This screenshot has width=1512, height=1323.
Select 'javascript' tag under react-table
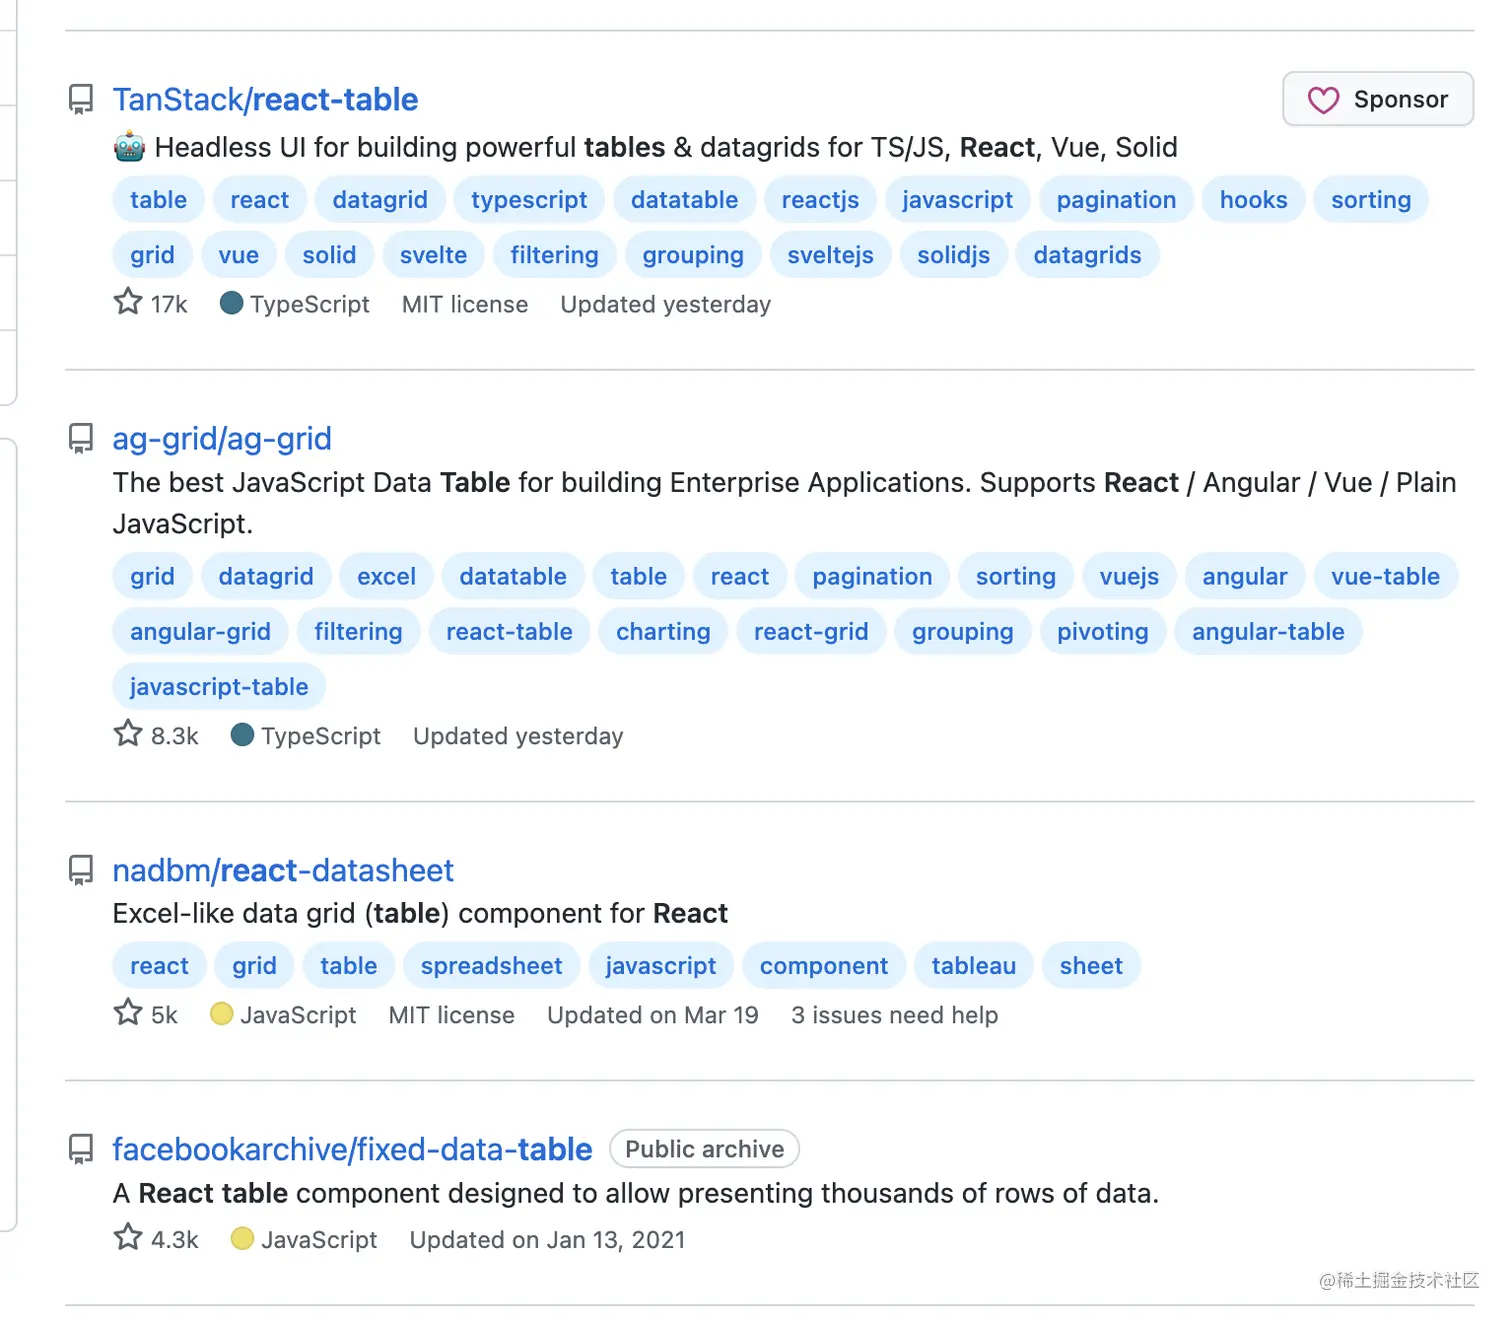[x=957, y=200]
